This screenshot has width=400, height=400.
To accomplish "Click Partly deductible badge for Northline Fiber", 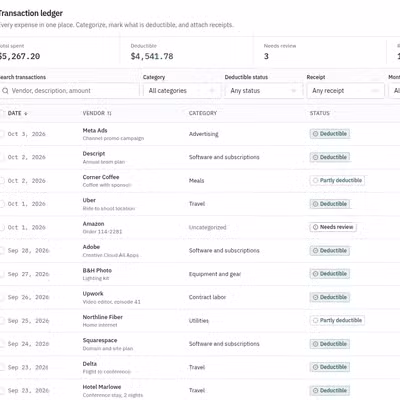I will [337, 320].
